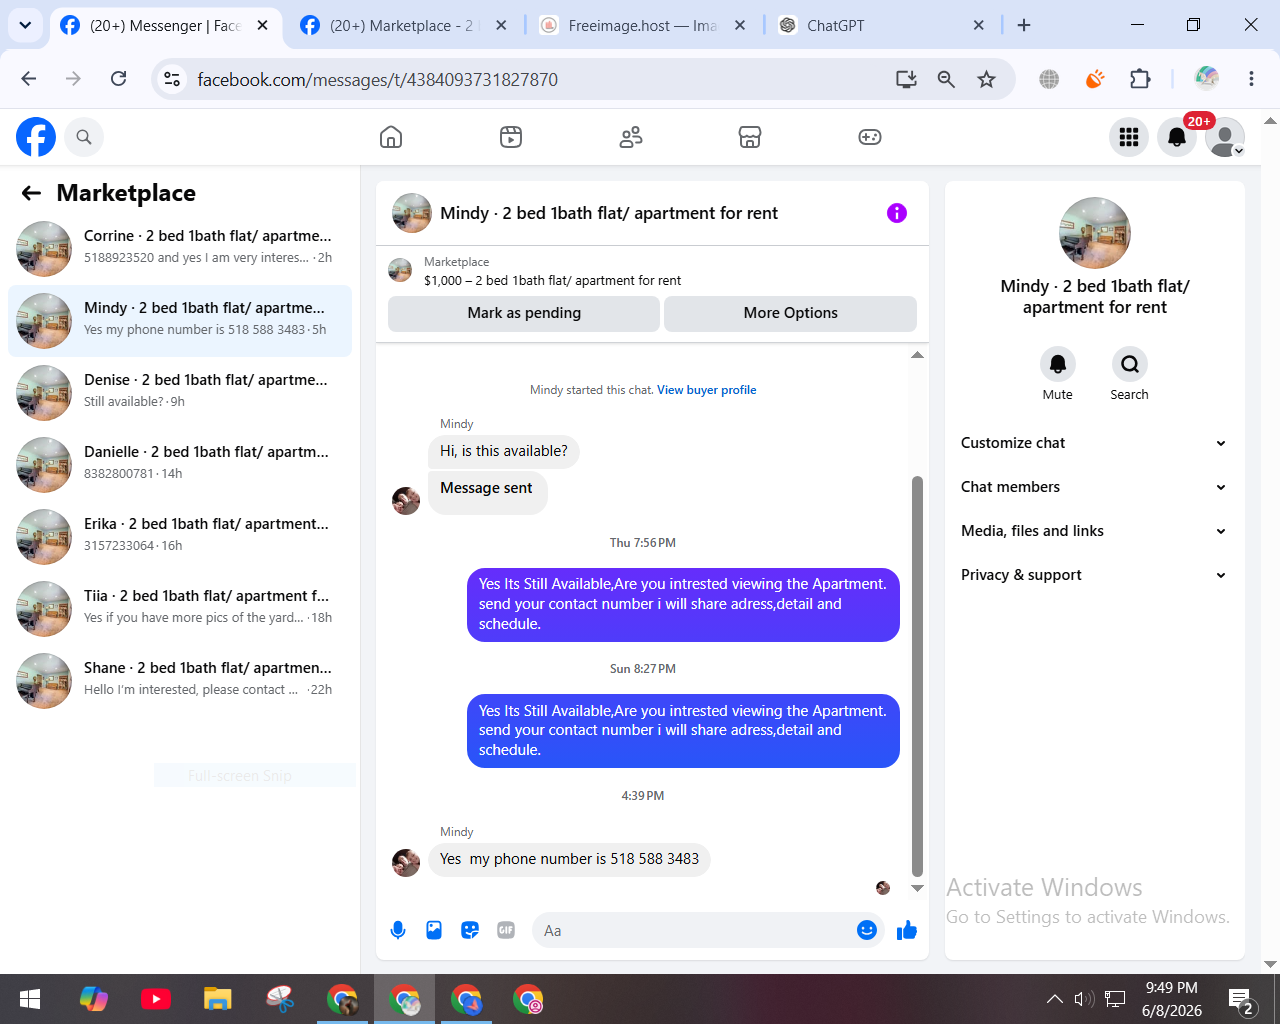Screen dimensions: 1280x1024
Task: Click the taskbar volume speaker icon
Action: tap(1084, 998)
